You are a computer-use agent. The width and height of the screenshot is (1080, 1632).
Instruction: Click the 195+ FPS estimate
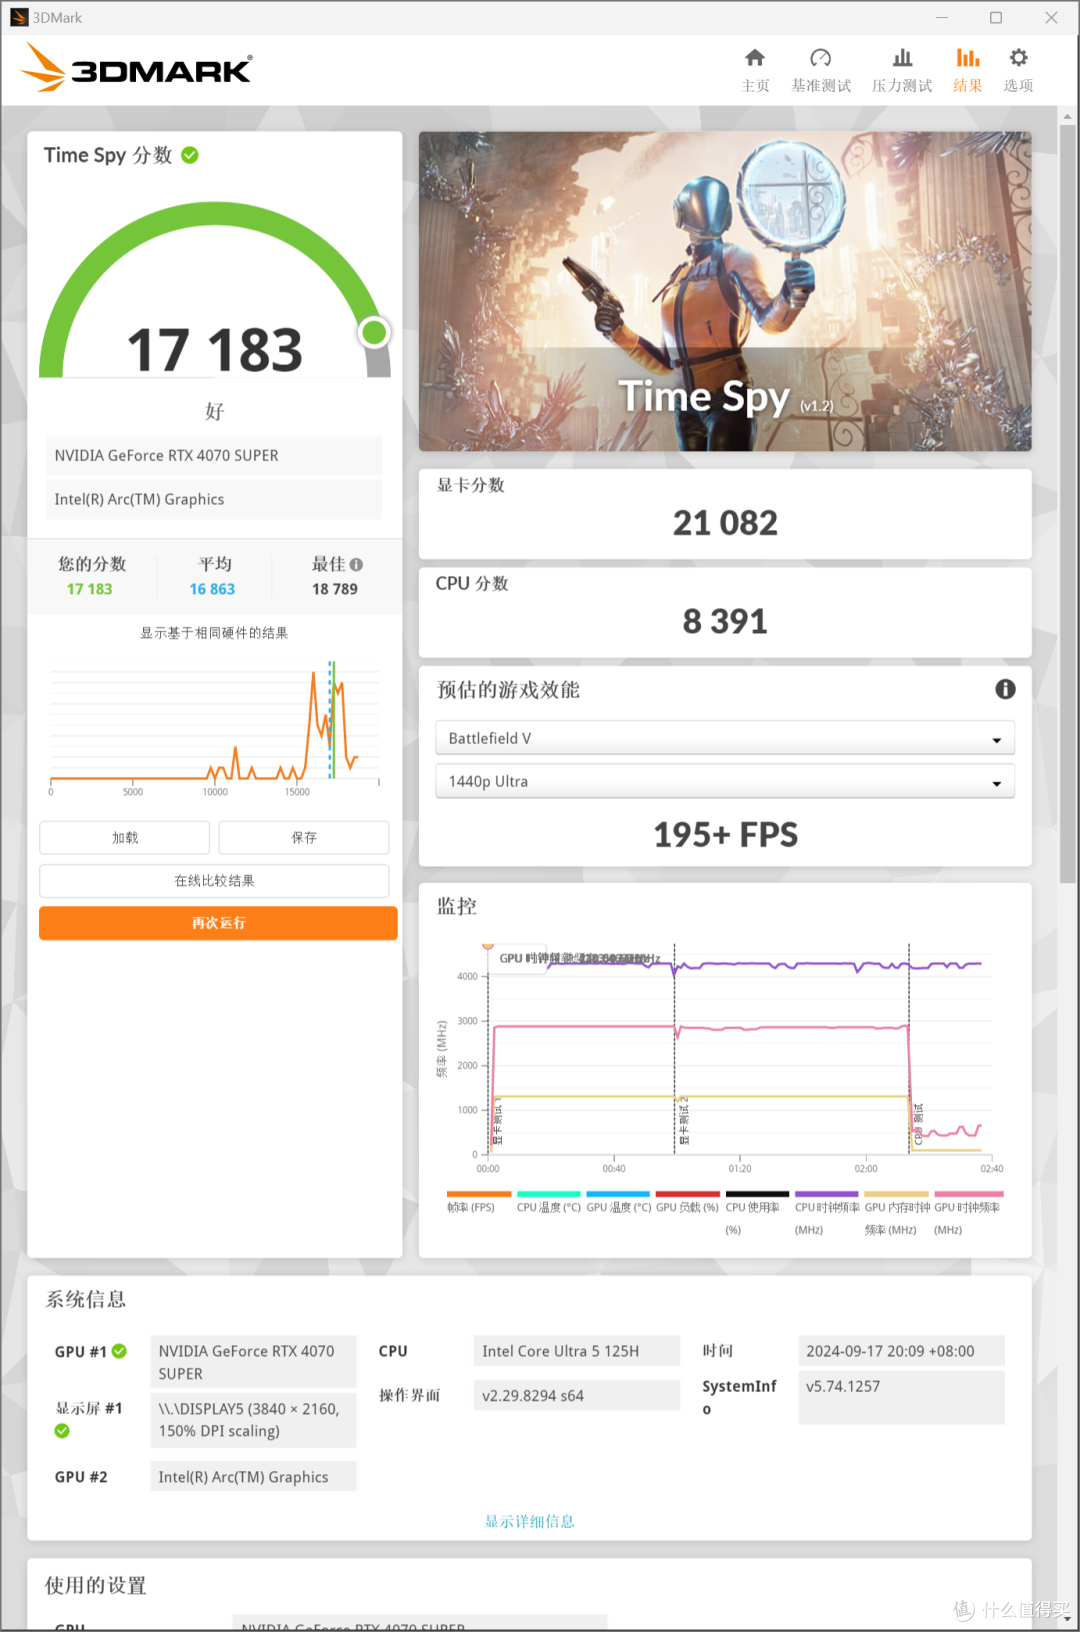[x=725, y=835]
